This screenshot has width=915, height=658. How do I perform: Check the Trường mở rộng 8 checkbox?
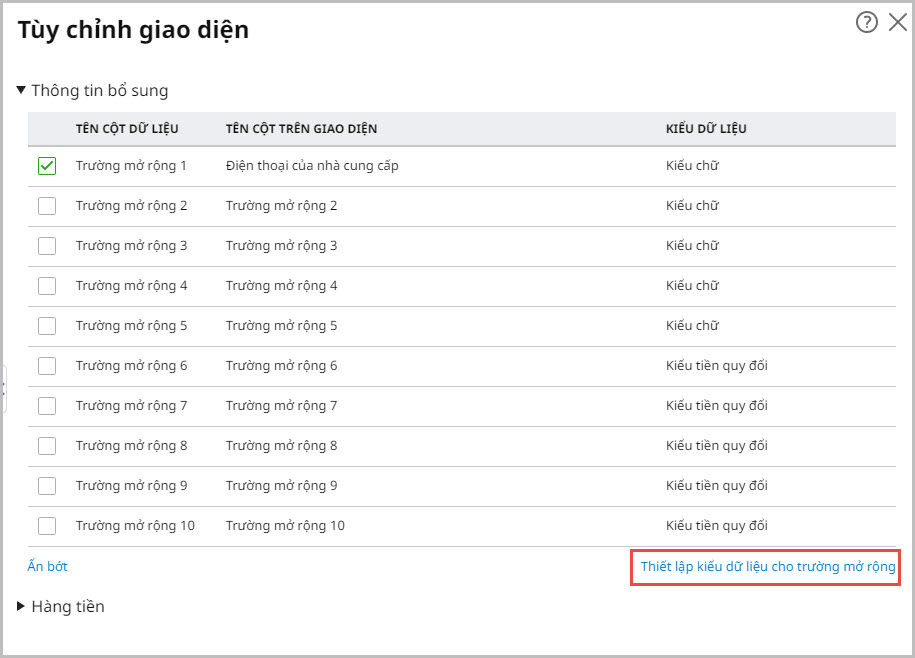[47, 446]
